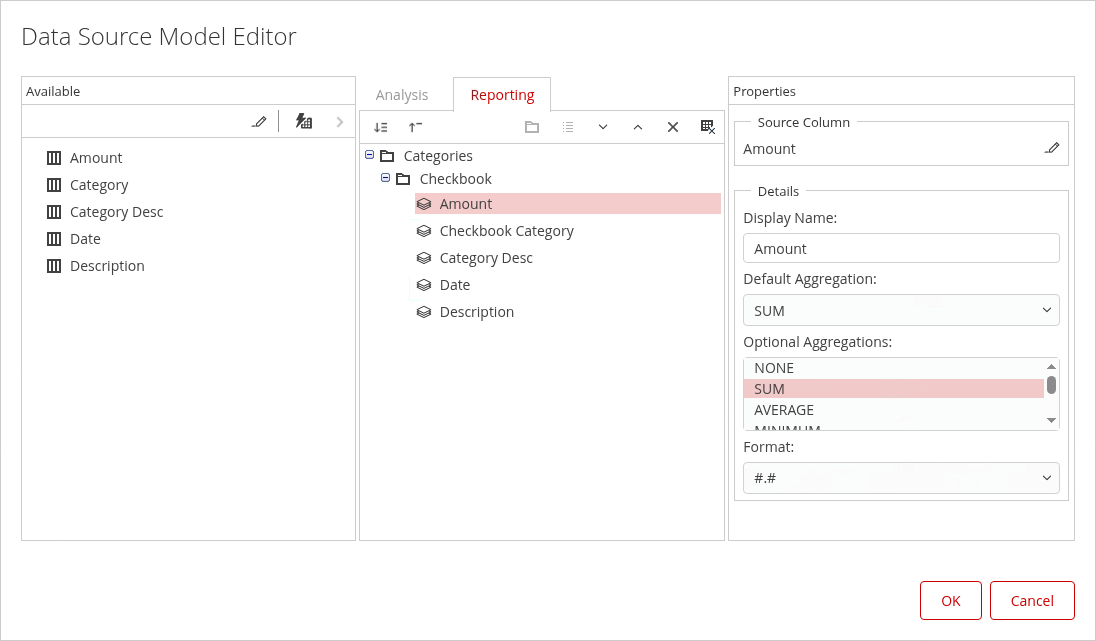Click the add category folder icon
Screen dimensions: 1096x641
click(532, 127)
